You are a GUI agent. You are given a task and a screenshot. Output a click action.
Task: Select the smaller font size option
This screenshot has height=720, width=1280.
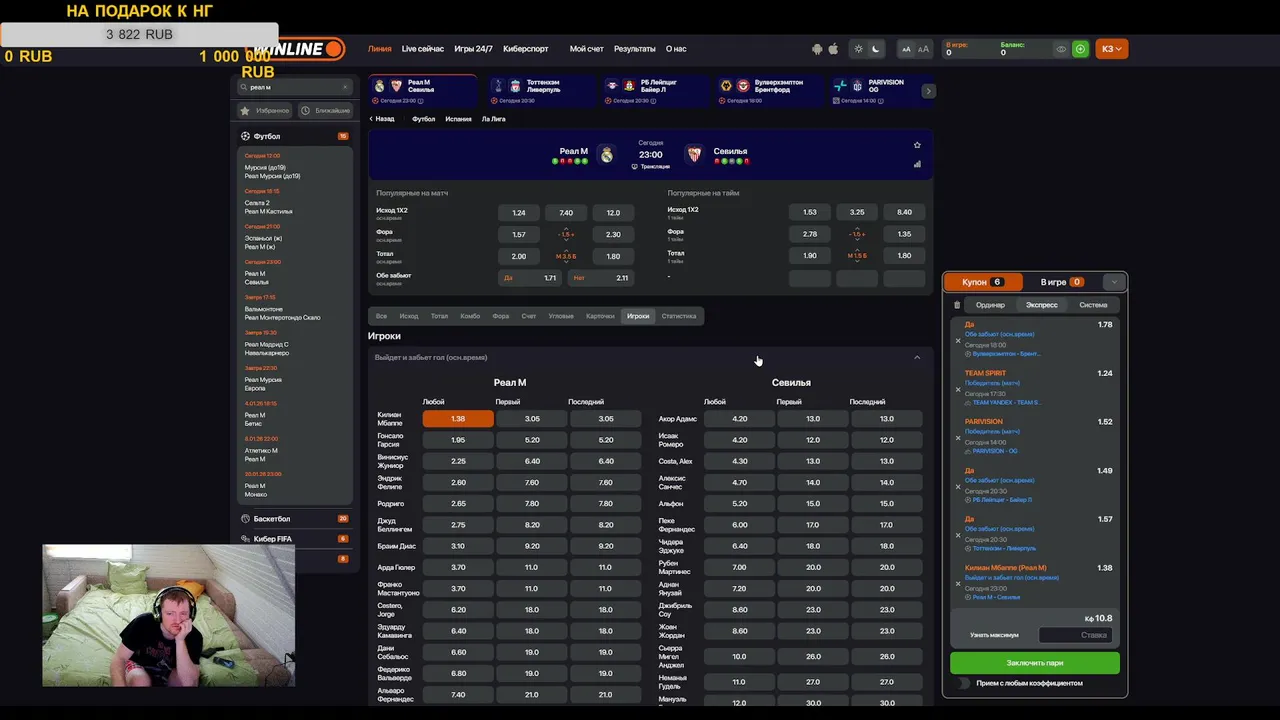tap(906, 49)
